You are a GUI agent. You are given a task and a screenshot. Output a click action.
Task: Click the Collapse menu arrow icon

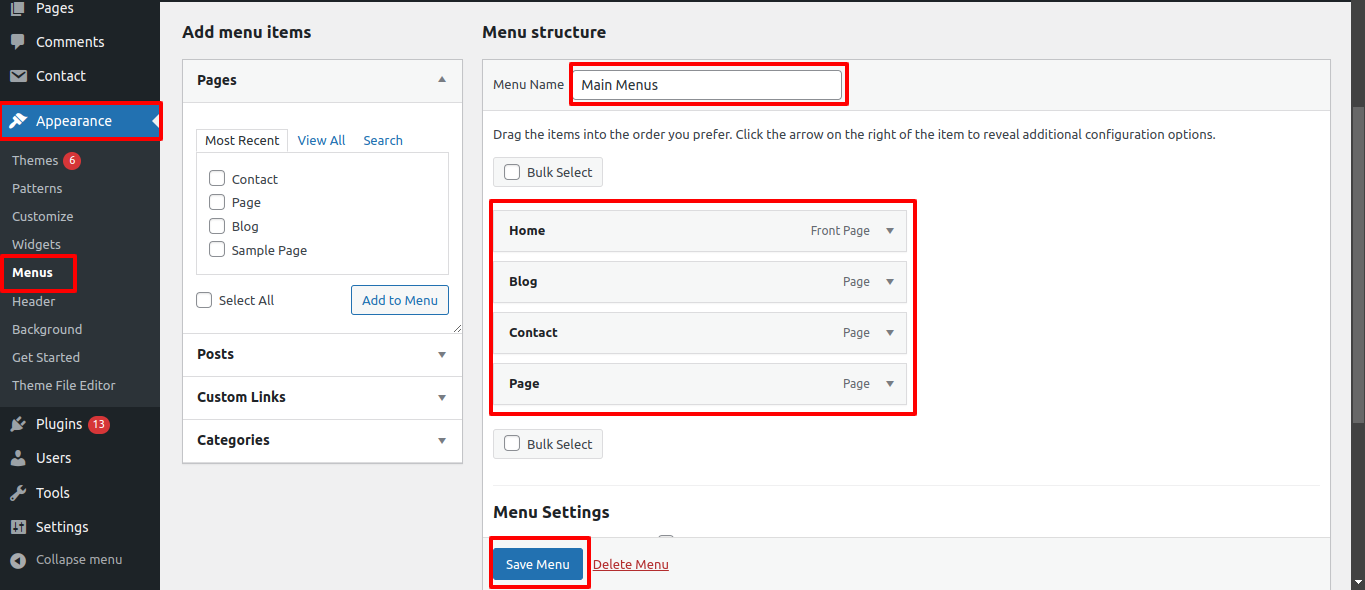pyautogui.click(x=18, y=560)
